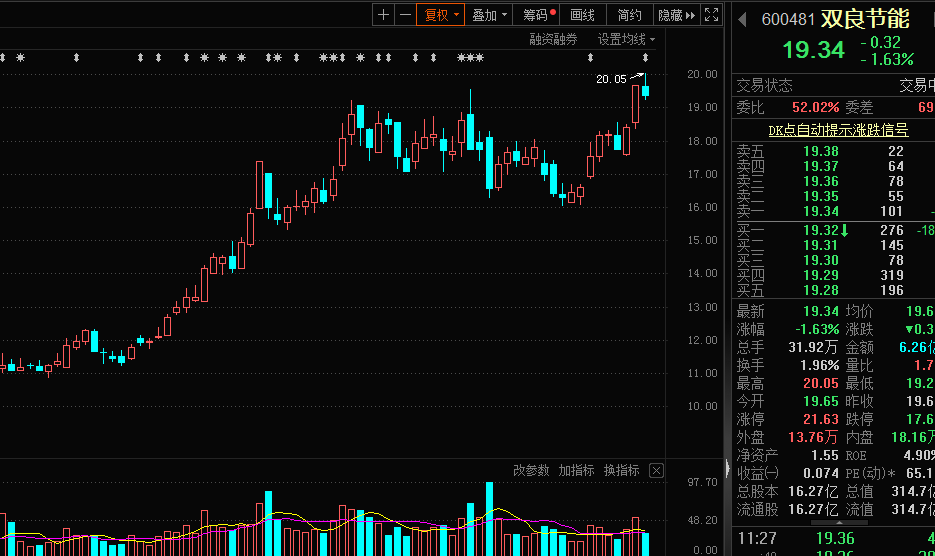Viewport: 935px width, 556px height.
Task: Click the 融资融券 label
Action: coord(553,39)
